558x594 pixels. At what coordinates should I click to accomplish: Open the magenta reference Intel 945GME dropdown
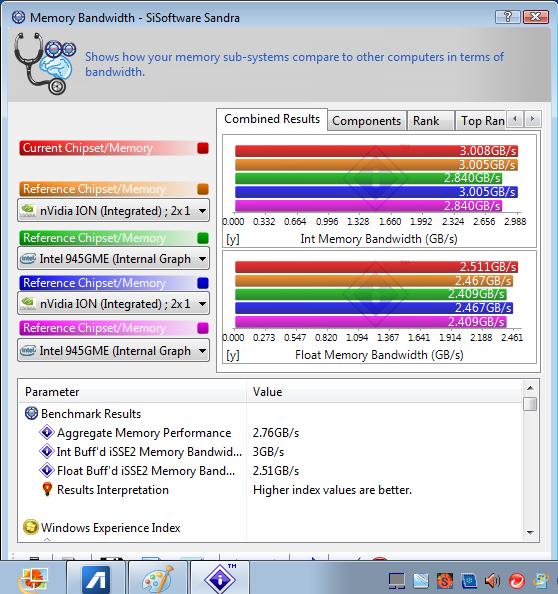click(113, 351)
